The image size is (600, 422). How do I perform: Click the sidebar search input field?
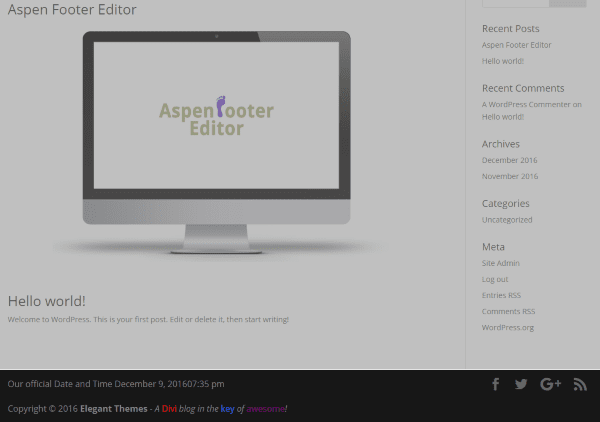point(515,3)
